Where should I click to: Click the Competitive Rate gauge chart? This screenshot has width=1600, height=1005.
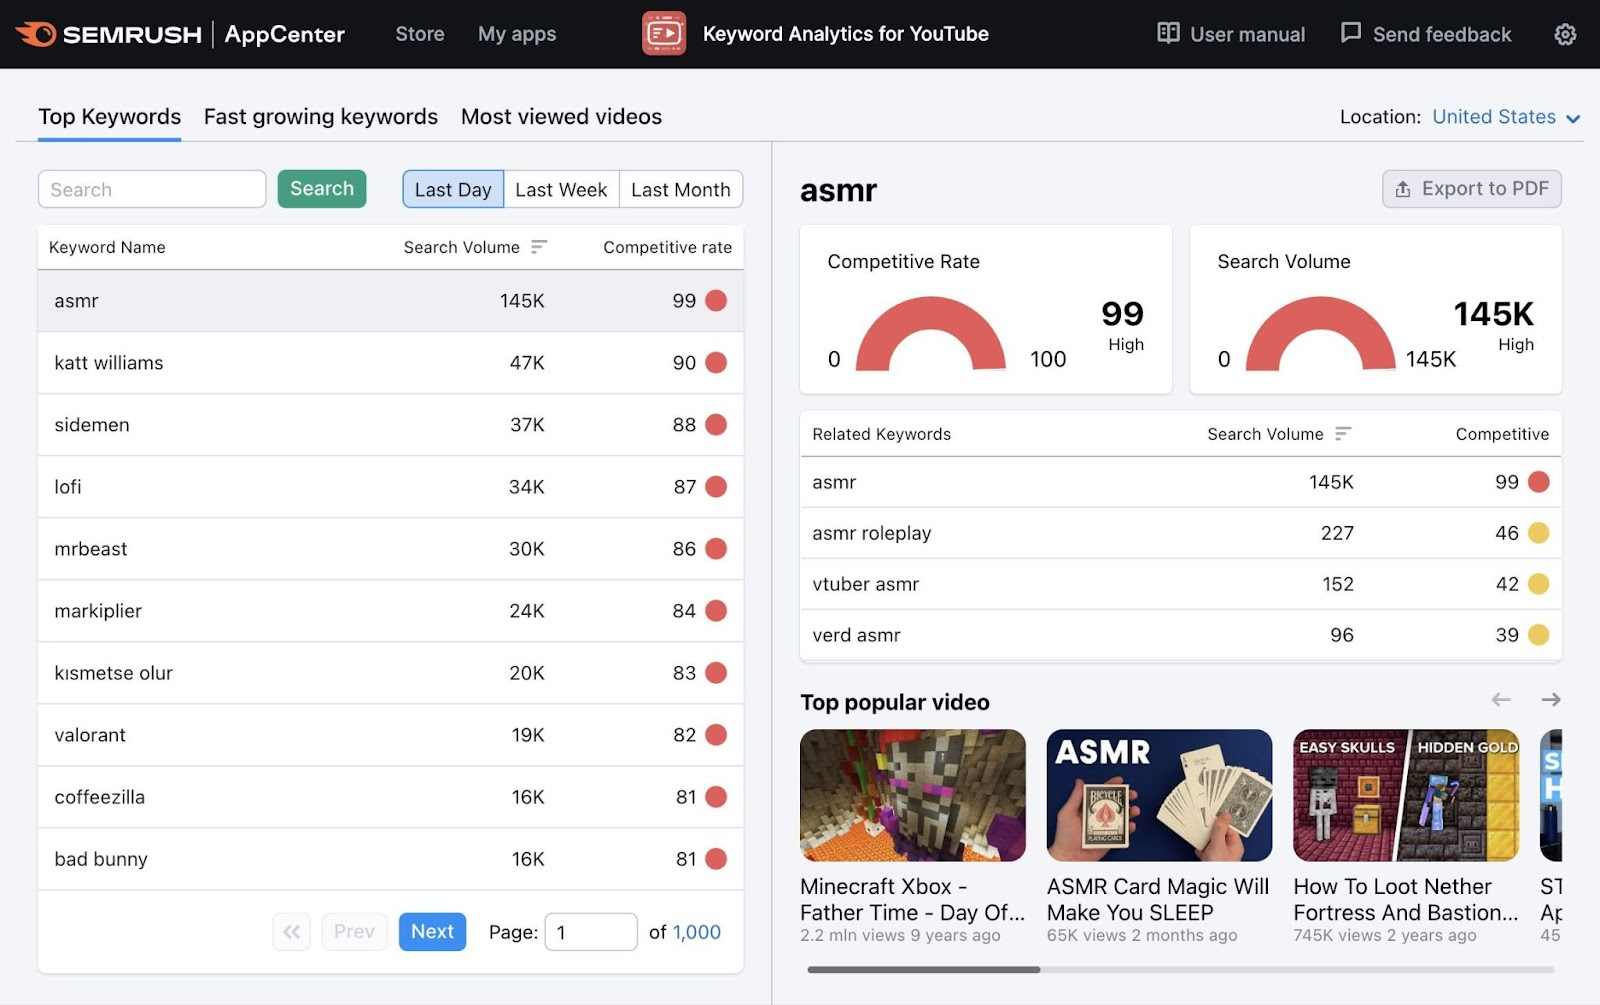[931, 334]
